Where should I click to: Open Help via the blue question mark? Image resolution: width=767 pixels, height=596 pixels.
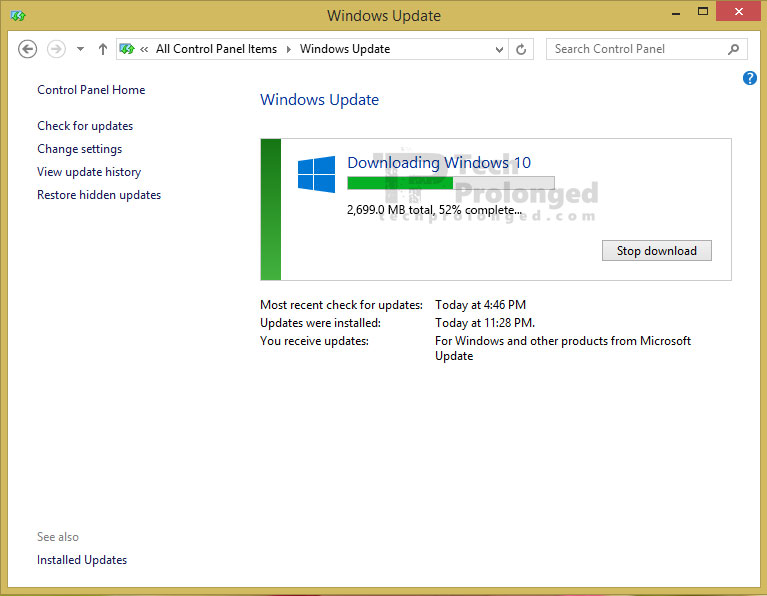(x=749, y=78)
